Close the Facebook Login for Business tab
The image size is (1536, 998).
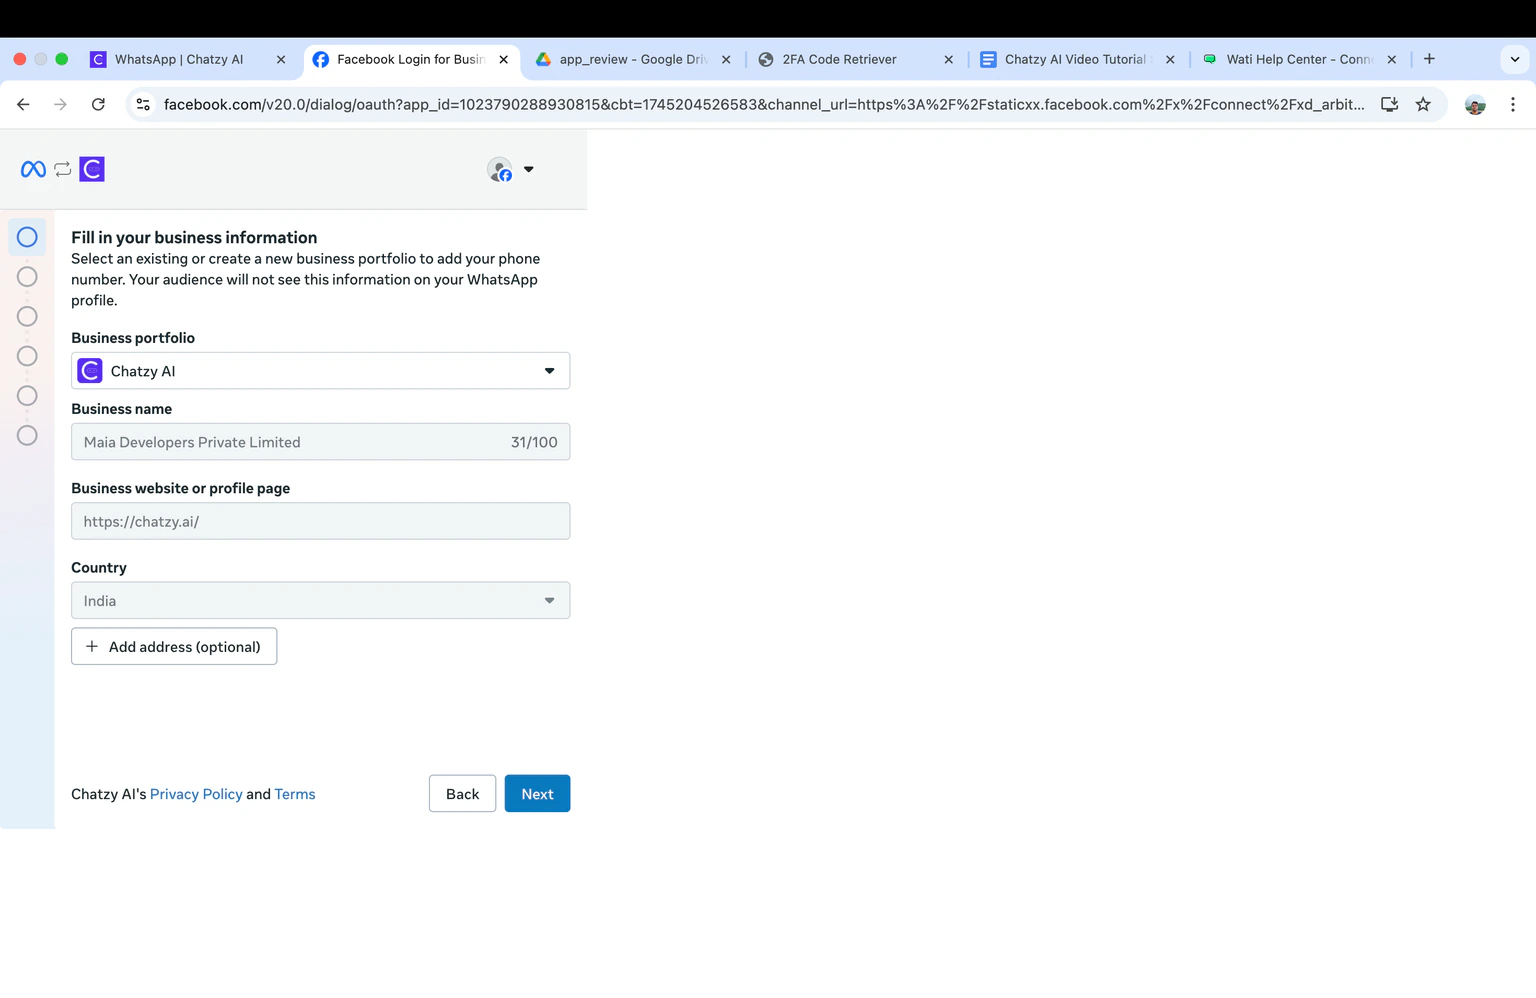point(503,59)
